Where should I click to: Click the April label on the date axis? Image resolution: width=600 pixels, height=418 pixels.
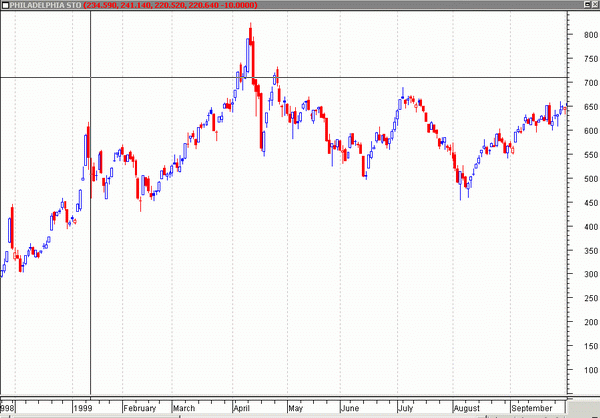(x=242, y=408)
